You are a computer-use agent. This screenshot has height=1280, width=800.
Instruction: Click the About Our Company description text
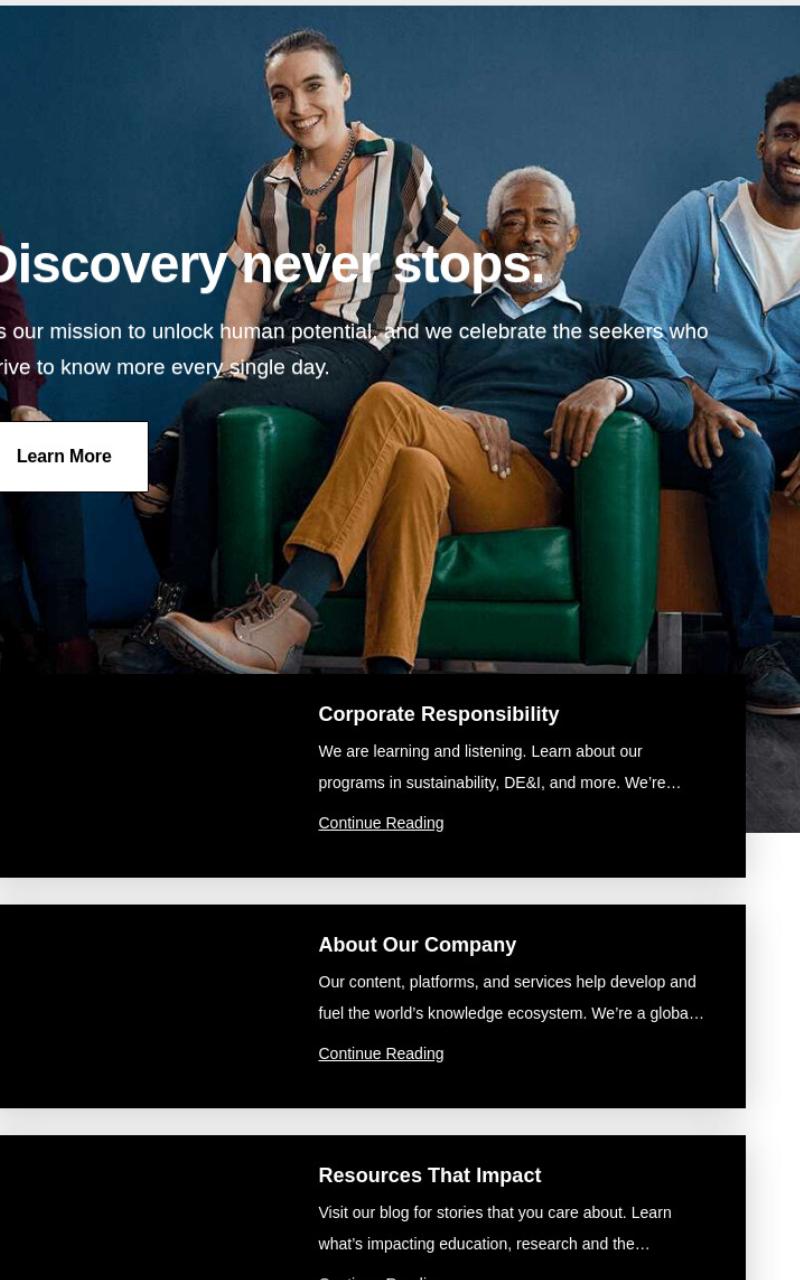511,998
